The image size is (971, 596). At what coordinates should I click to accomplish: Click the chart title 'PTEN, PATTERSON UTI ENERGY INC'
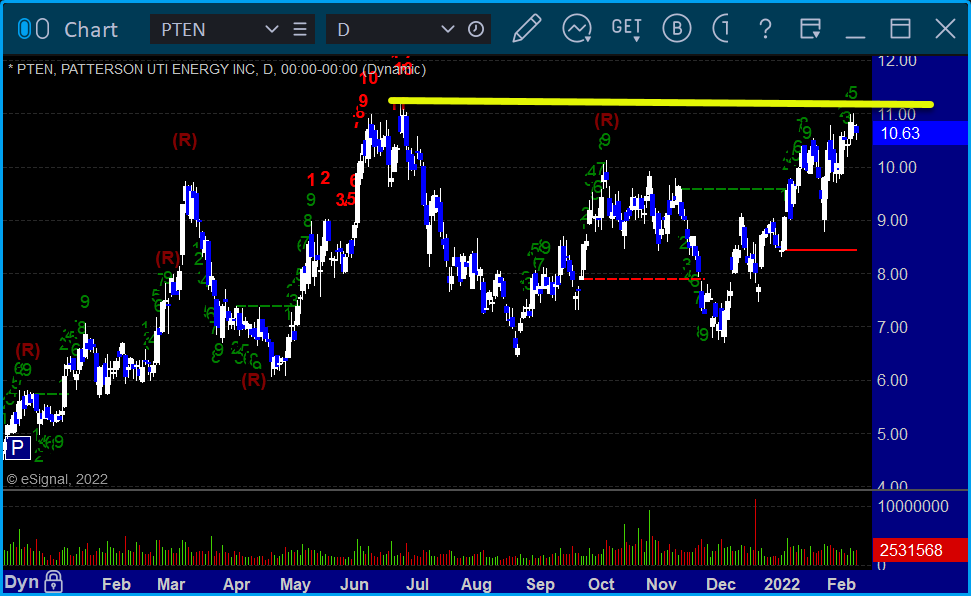click(x=137, y=69)
